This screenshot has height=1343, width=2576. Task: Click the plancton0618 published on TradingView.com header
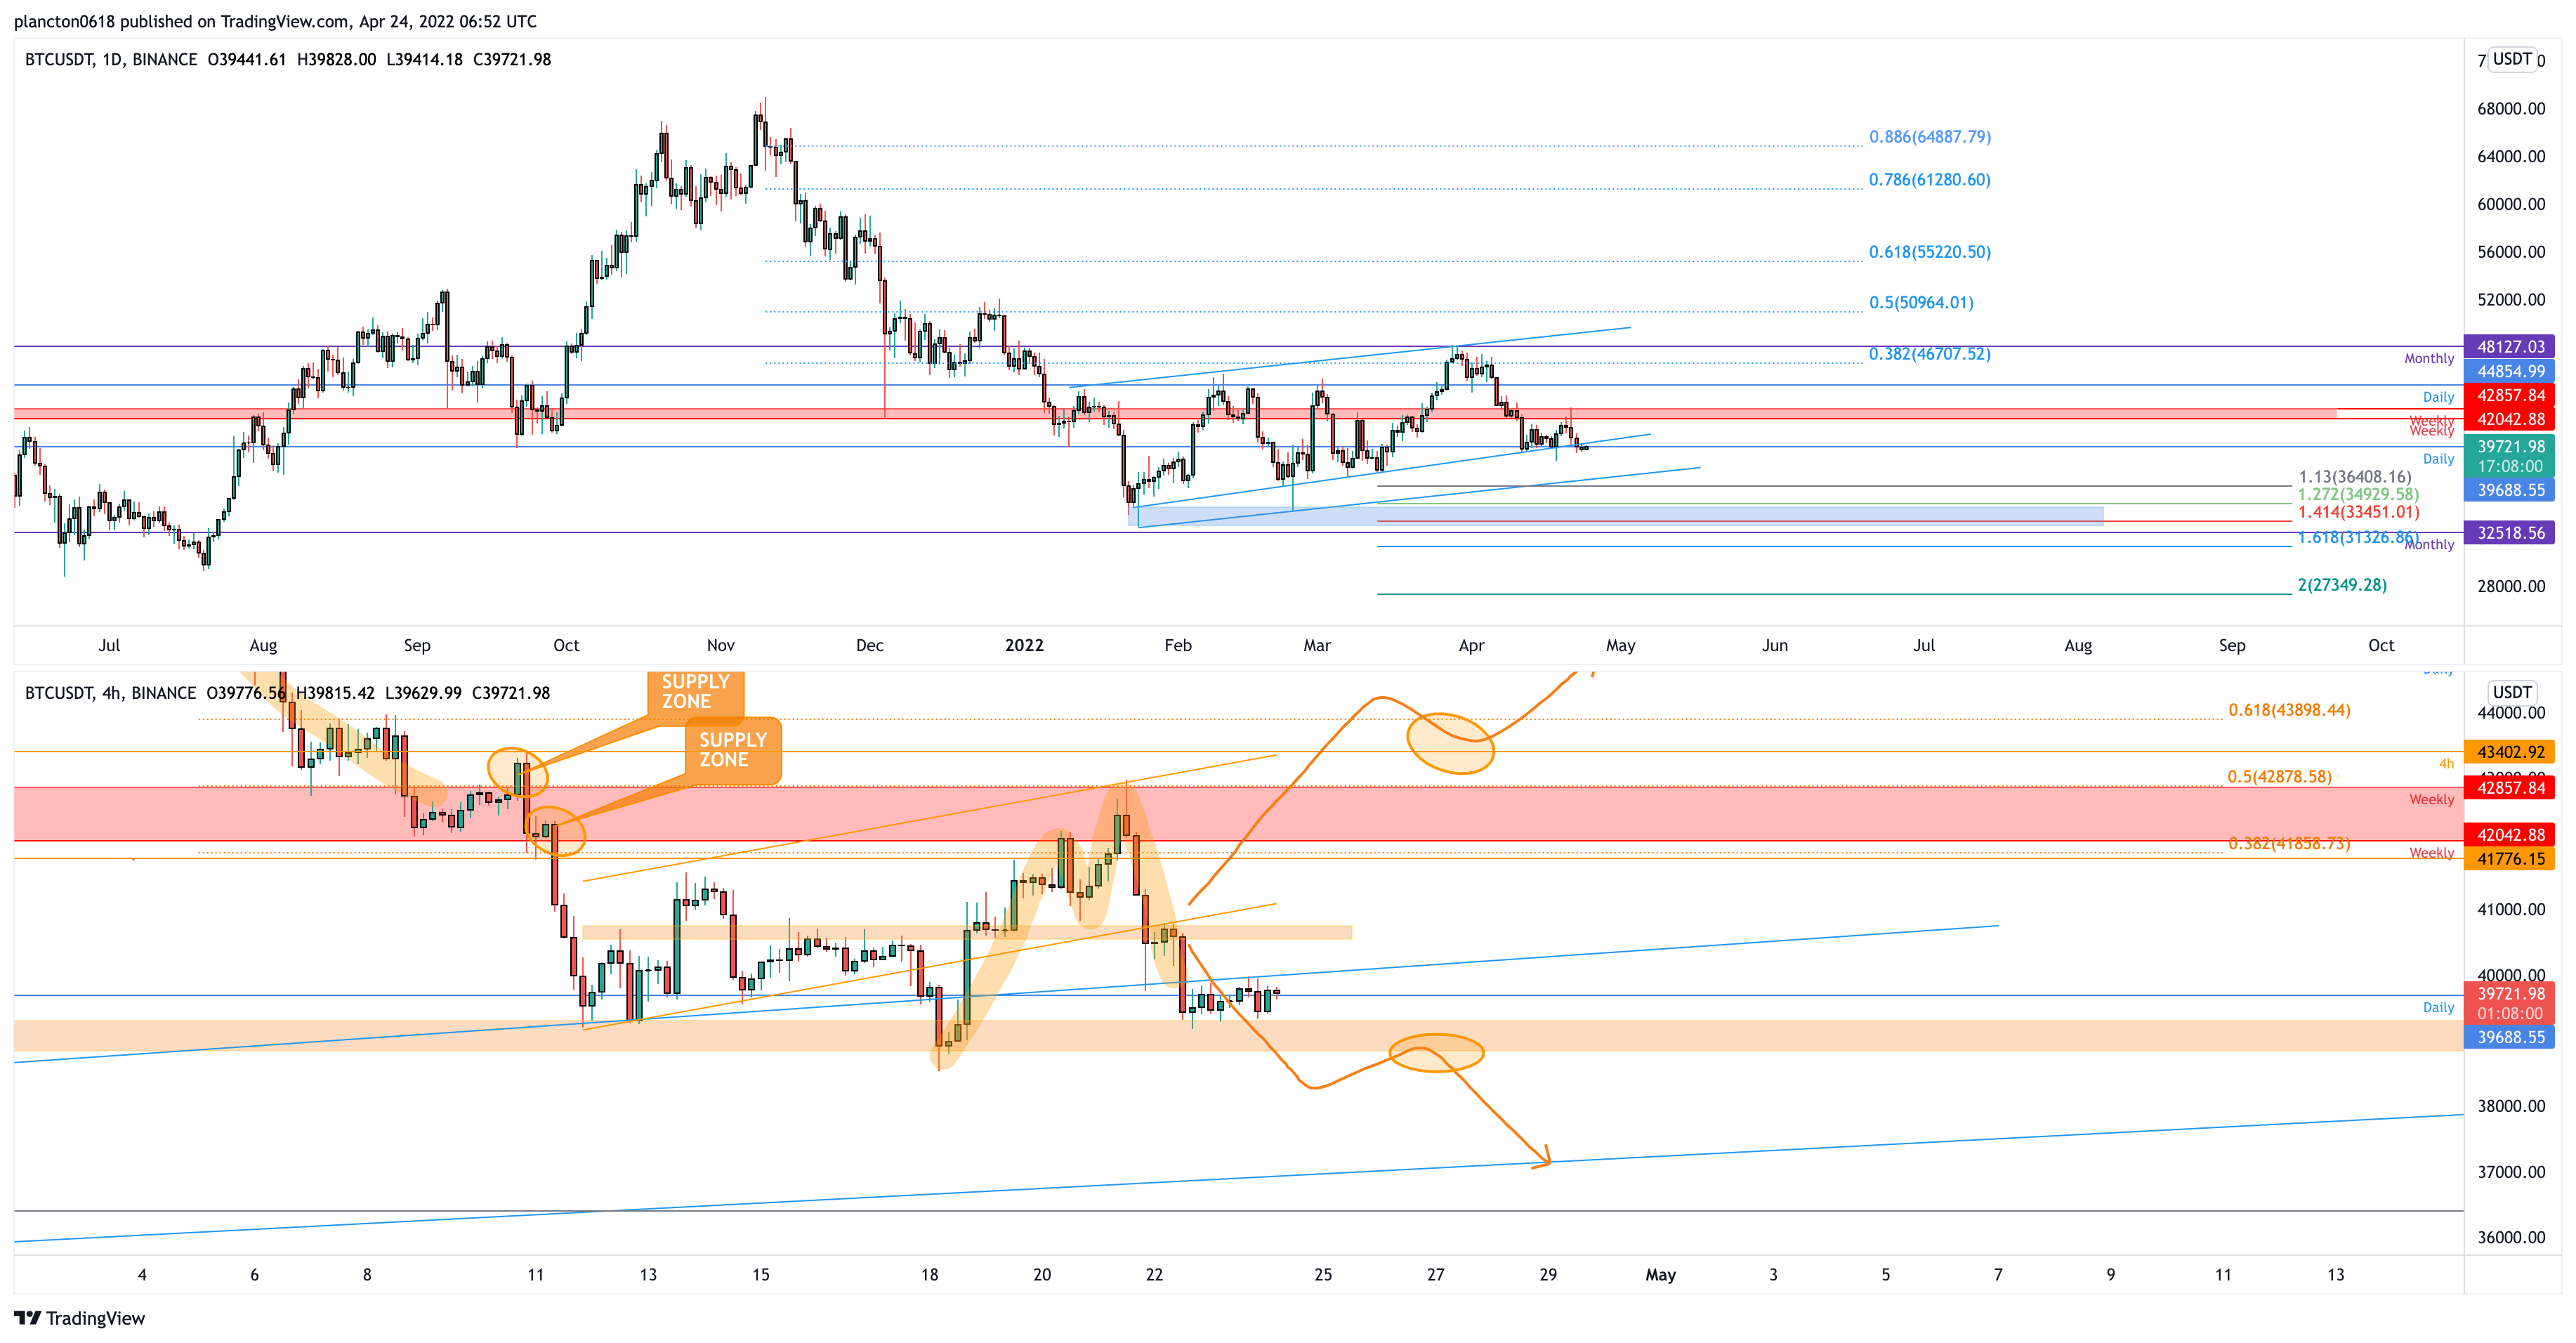(x=275, y=21)
